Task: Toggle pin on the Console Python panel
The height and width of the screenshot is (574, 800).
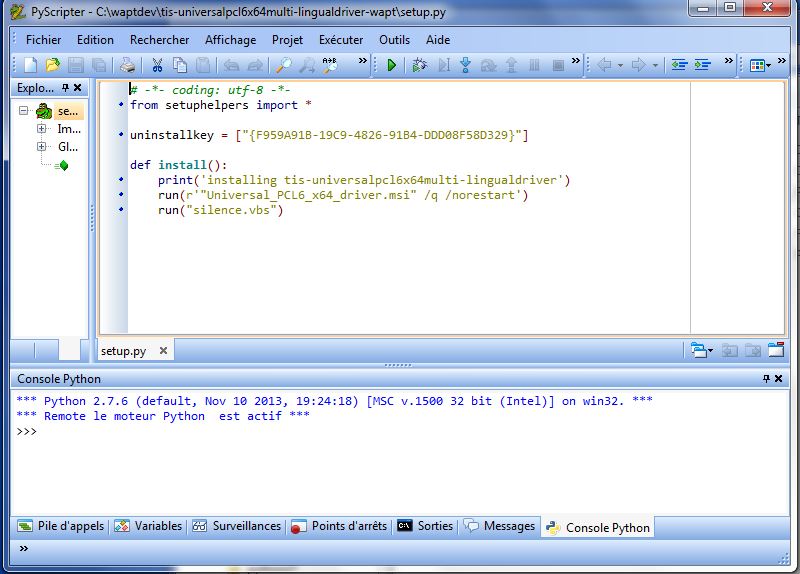Action: pos(766,379)
